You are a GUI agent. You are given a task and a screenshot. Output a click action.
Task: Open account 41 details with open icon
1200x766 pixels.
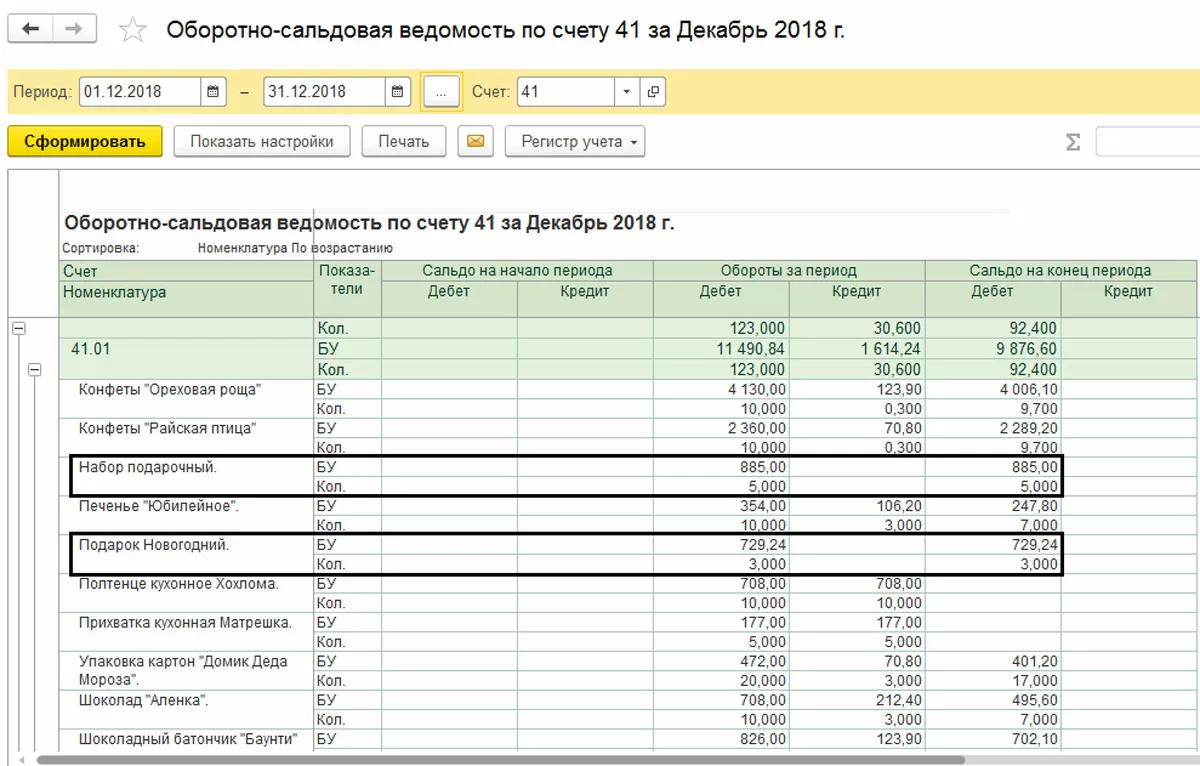click(x=653, y=92)
